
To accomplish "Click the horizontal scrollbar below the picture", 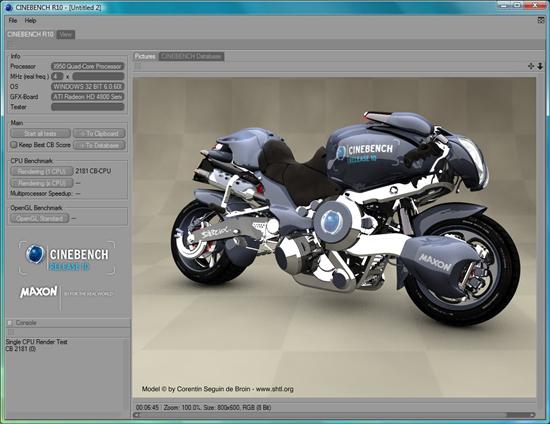I will coord(334,415).
